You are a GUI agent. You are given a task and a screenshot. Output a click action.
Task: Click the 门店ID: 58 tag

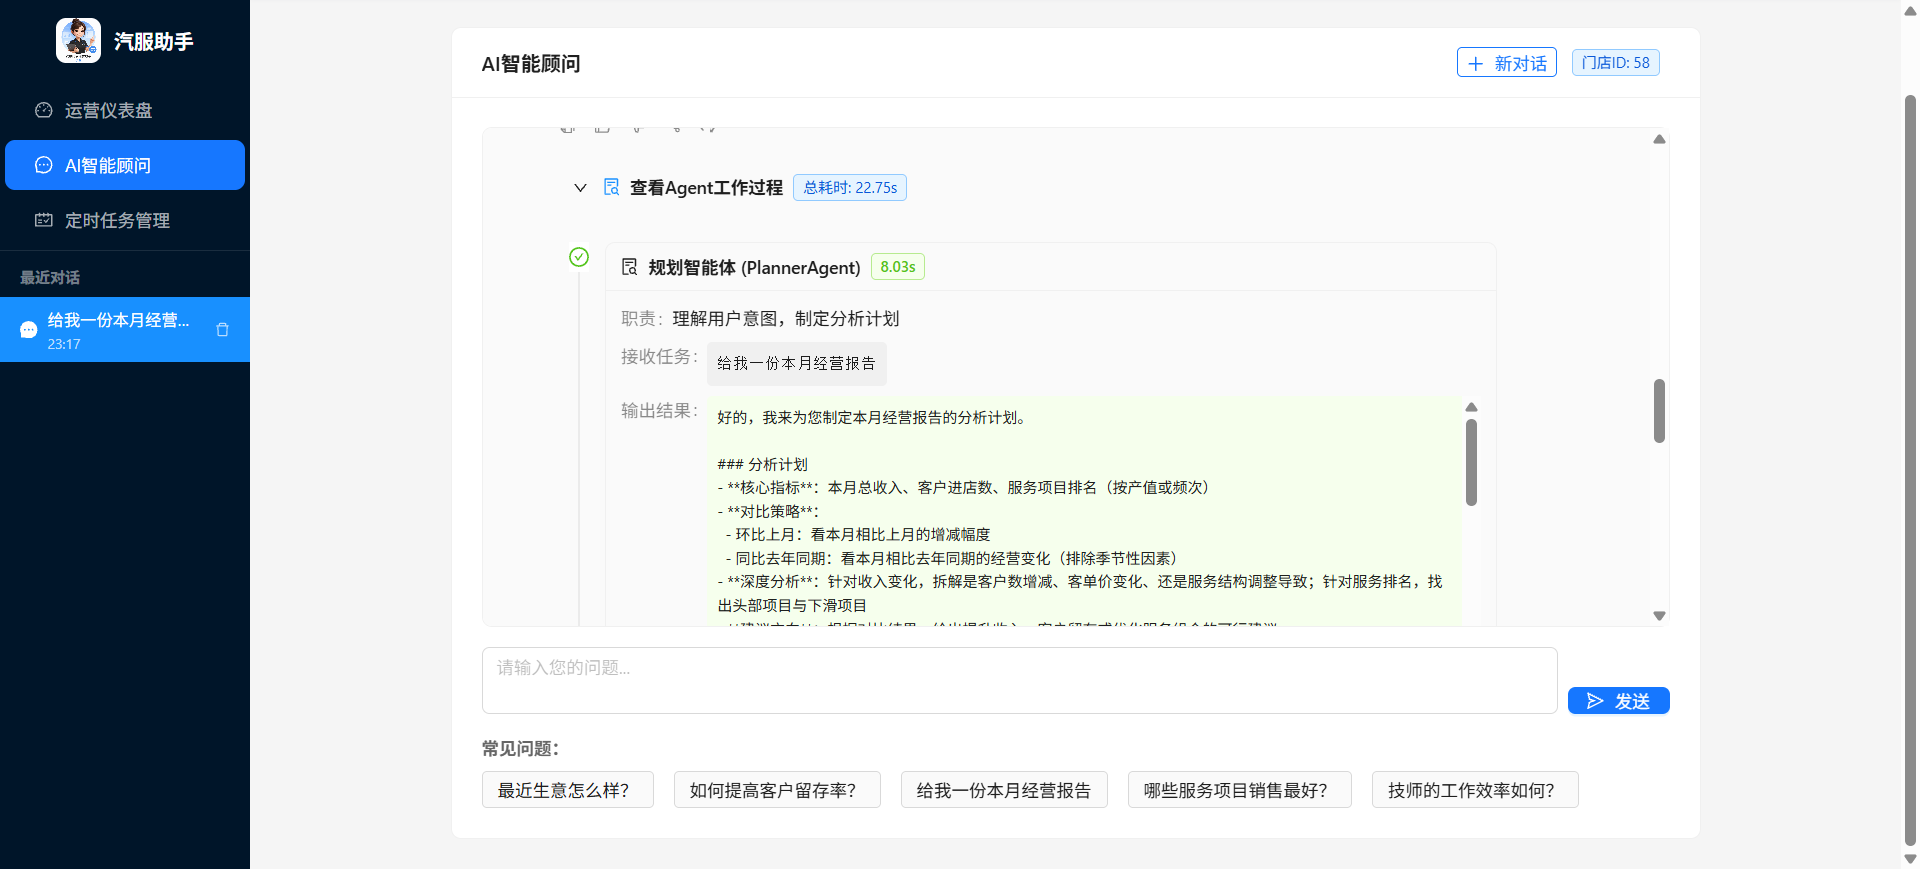[x=1615, y=62]
